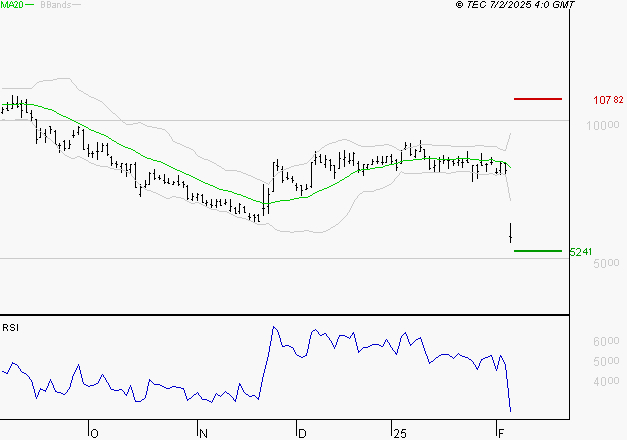This screenshot has height=440, width=627.
Task: Click the RSI 60.00 axis label
Action: [x=606, y=341]
